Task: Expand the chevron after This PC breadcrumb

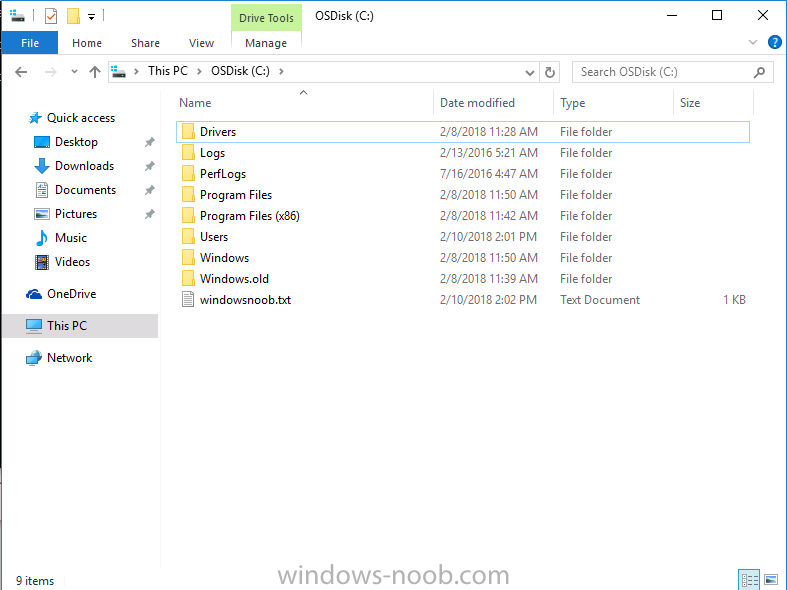Action: click(199, 72)
